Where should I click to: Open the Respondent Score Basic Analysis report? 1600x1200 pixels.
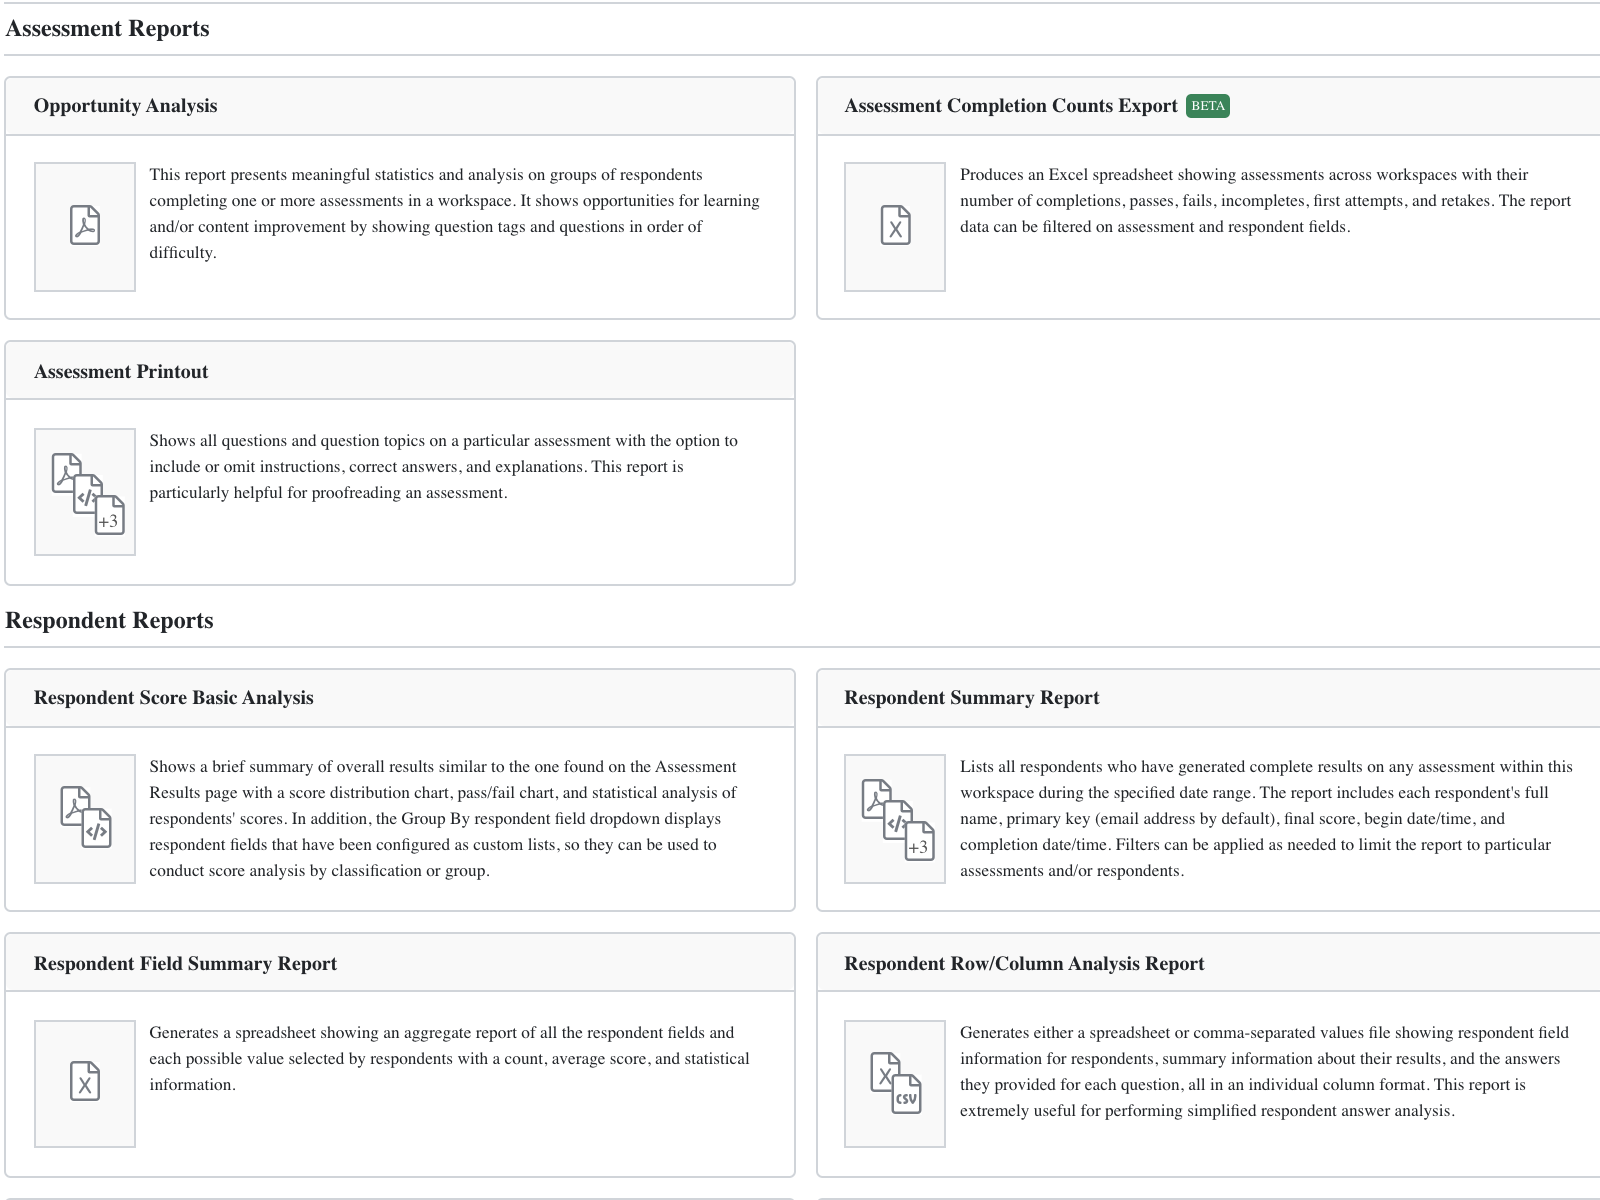pos(174,697)
